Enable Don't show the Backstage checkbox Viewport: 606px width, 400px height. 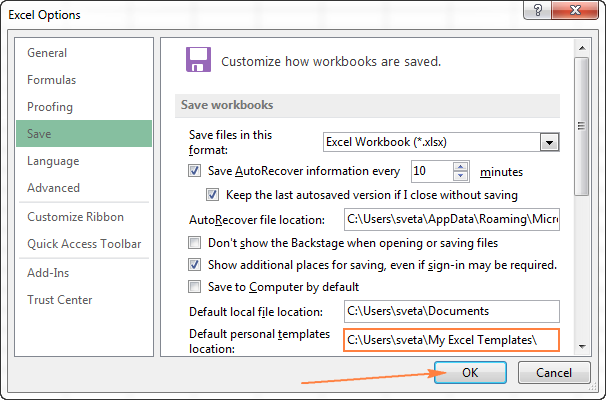tap(194, 242)
